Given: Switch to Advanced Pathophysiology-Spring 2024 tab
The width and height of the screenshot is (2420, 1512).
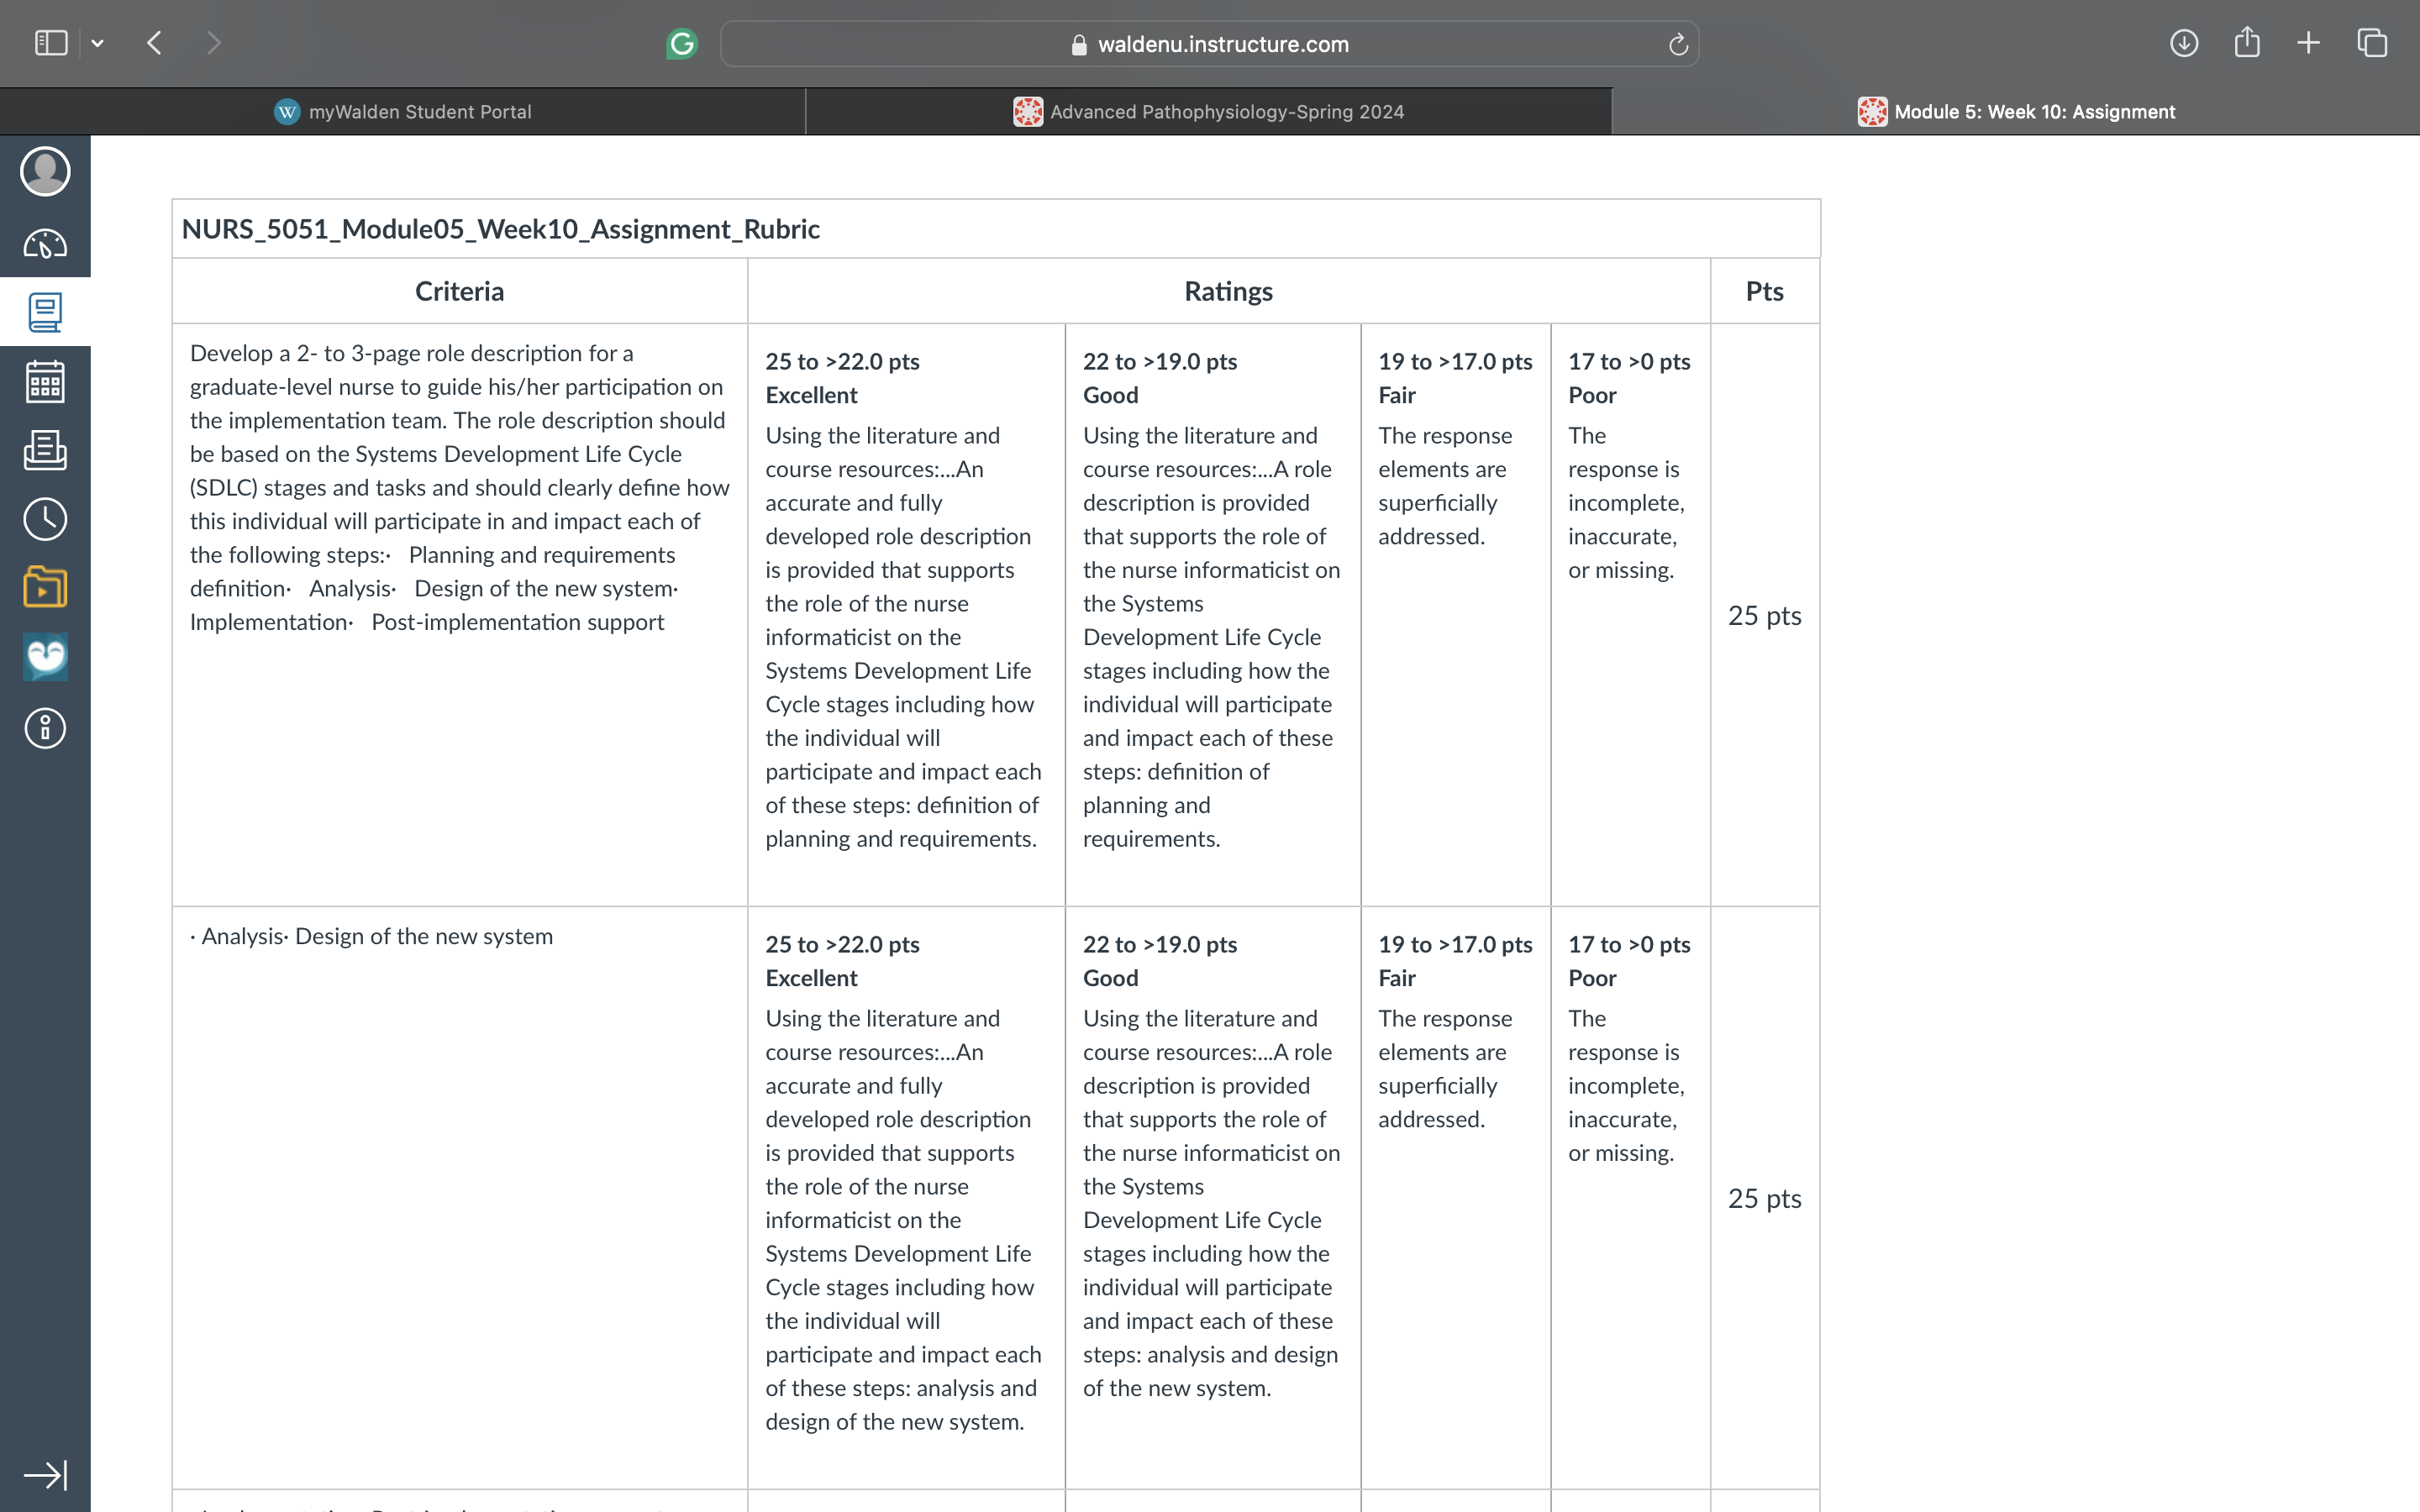Looking at the screenshot, I should (x=1209, y=112).
